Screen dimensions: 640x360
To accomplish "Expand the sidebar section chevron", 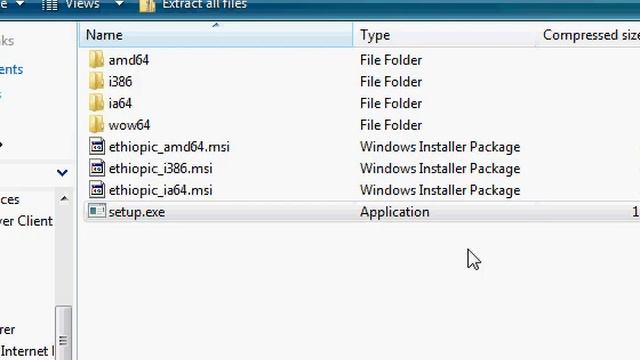I will pyautogui.click(x=62, y=173).
